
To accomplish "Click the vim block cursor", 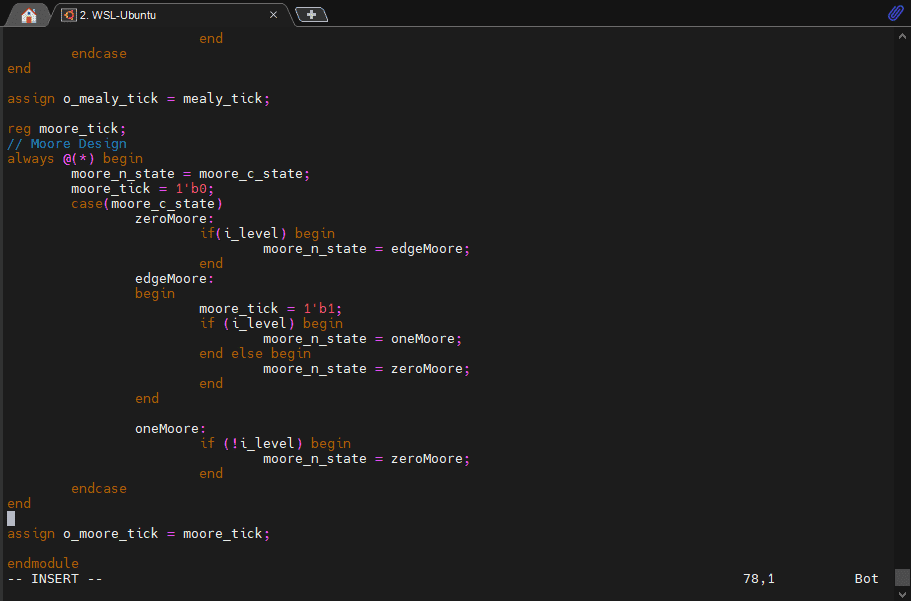I will click(11, 518).
